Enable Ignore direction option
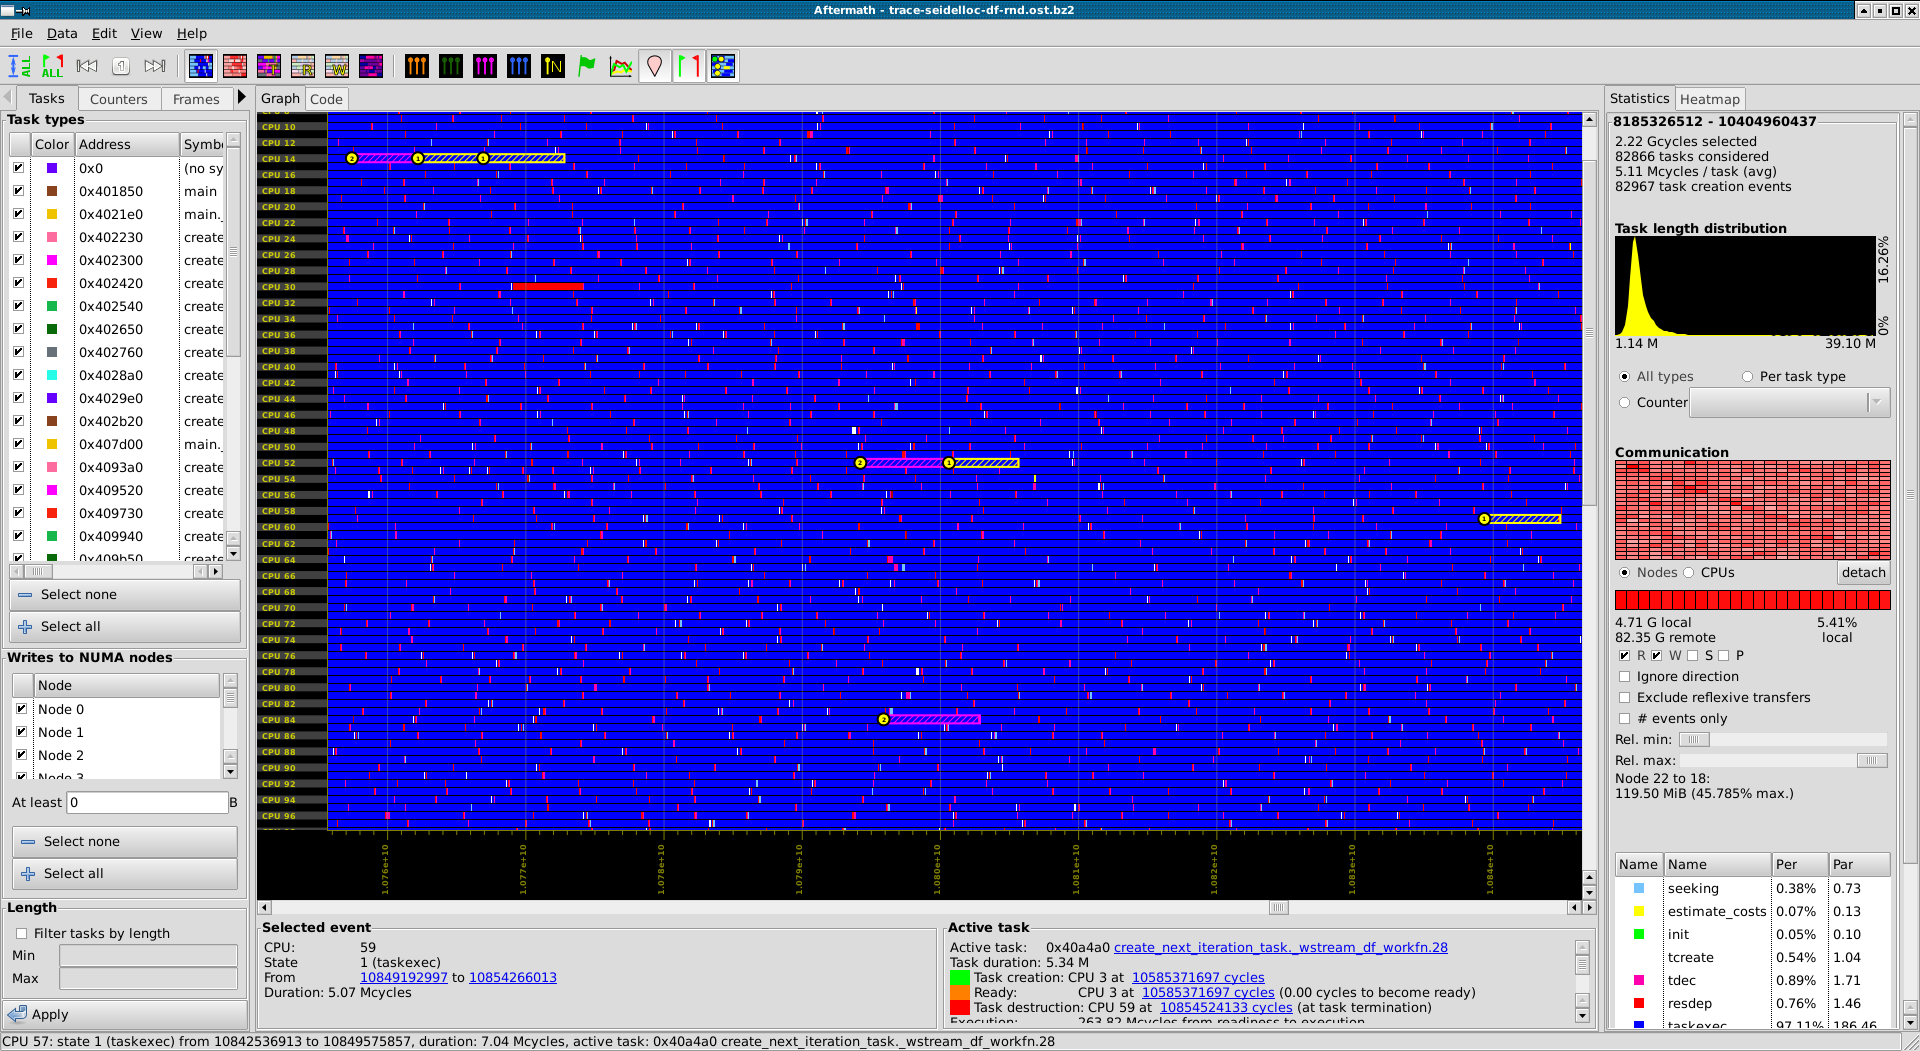The width and height of the screenshot is (1920, 1051). pos(1624,676)
